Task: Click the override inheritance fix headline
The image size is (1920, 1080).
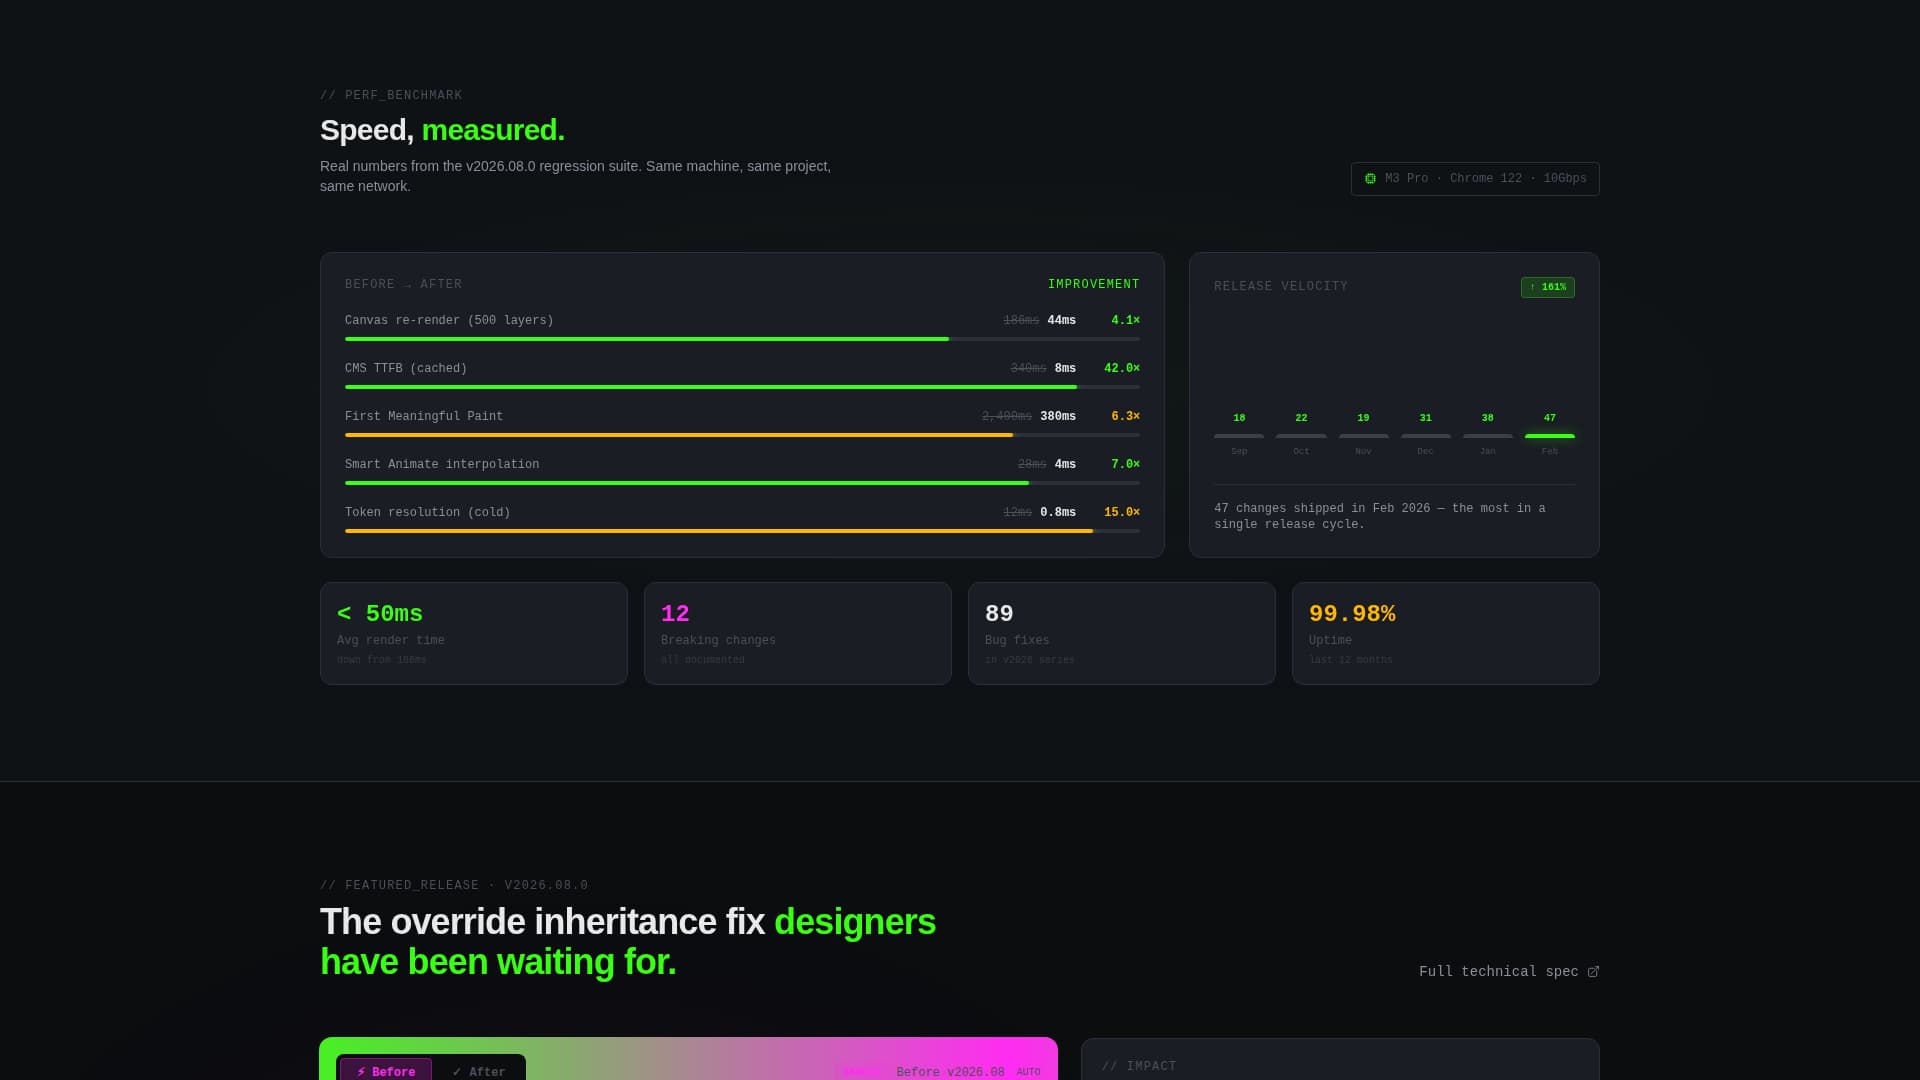Action: click(628, 942)
